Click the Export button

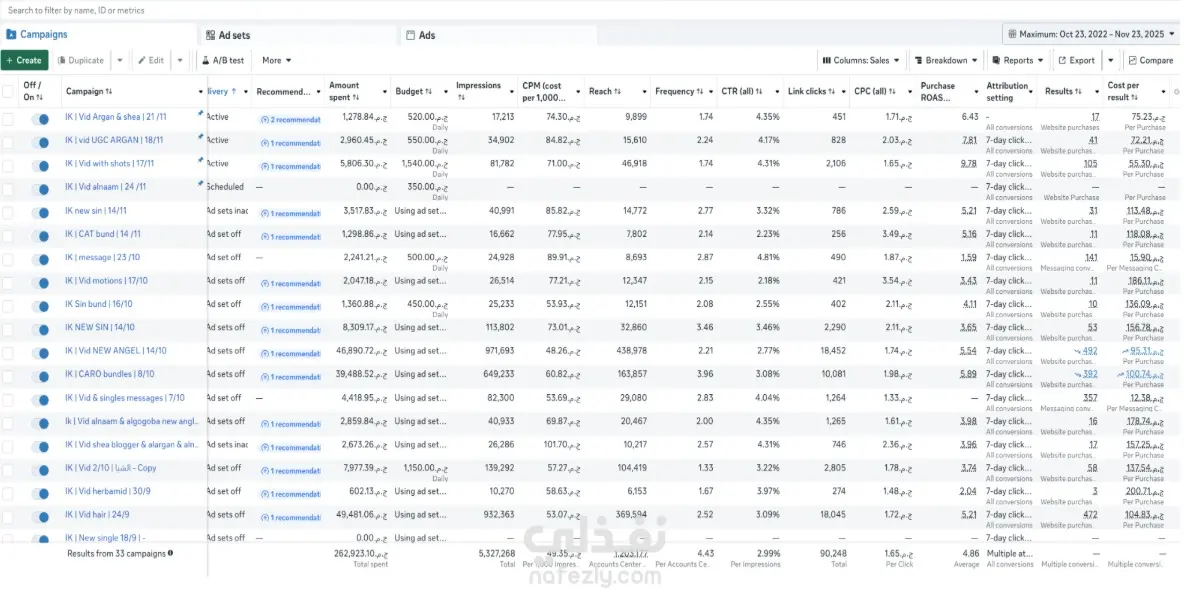coord(1077,61)
